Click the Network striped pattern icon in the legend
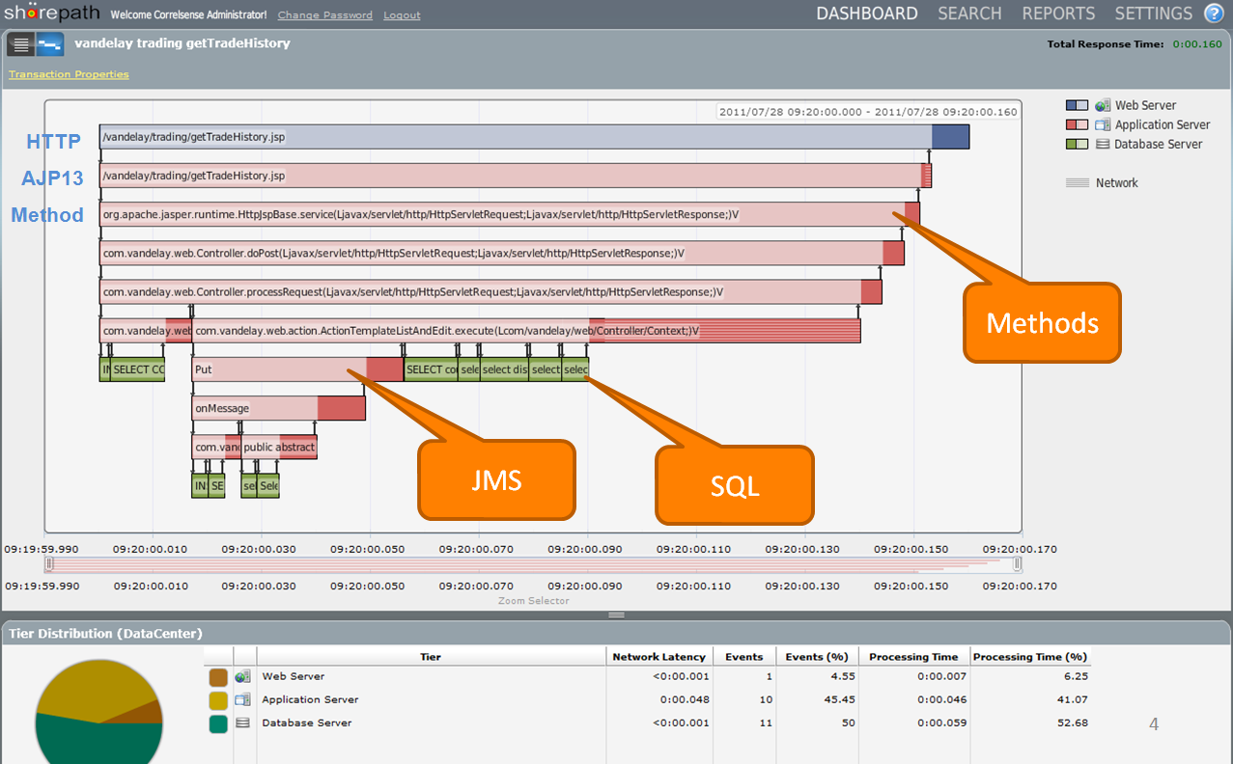 click(x=1077, y=183)
